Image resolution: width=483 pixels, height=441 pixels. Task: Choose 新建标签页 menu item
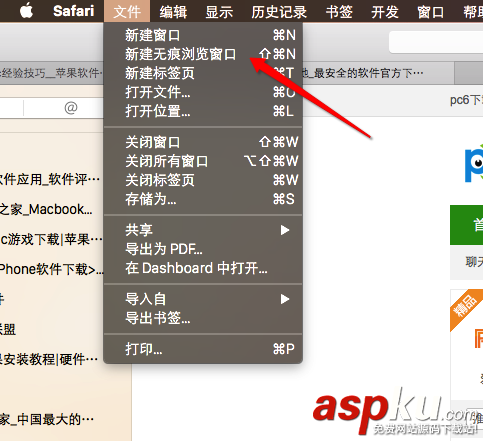pos(203,73)
